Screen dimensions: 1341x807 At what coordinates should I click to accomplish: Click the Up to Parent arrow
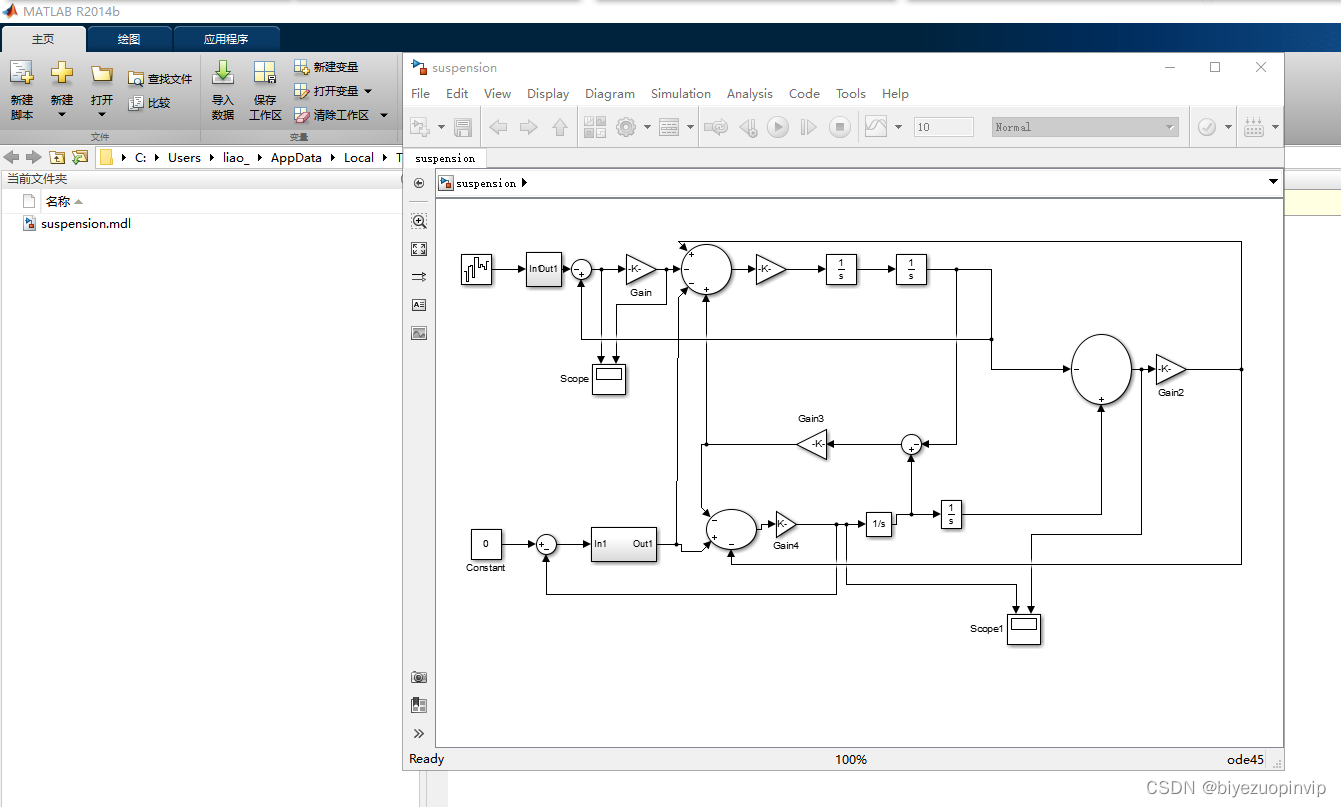click(x=560, y=127)
